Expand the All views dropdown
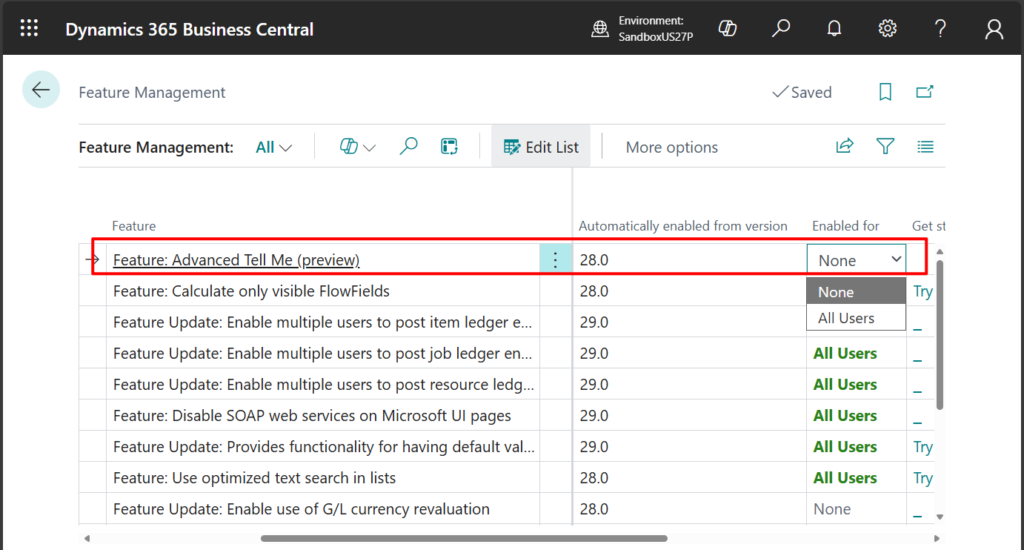The width and height of the screenshot is (1024, 550). pyautogui.click(x=274, y=147)
